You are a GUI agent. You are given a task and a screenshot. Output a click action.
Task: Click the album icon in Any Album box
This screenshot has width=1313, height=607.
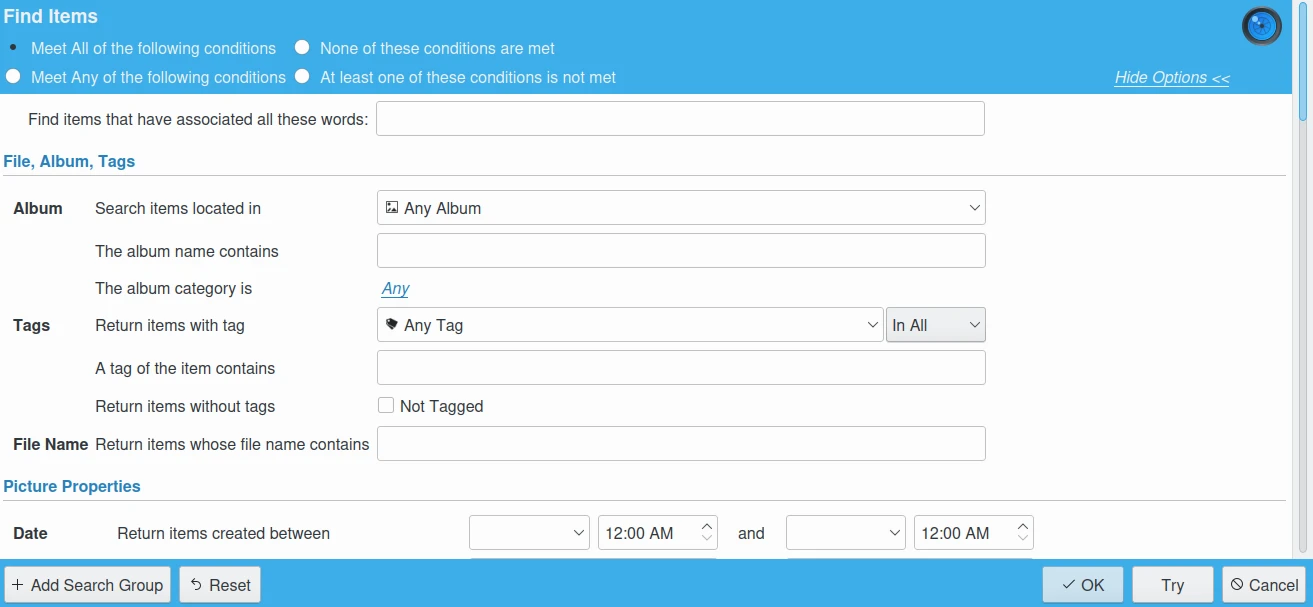(392, 208)
